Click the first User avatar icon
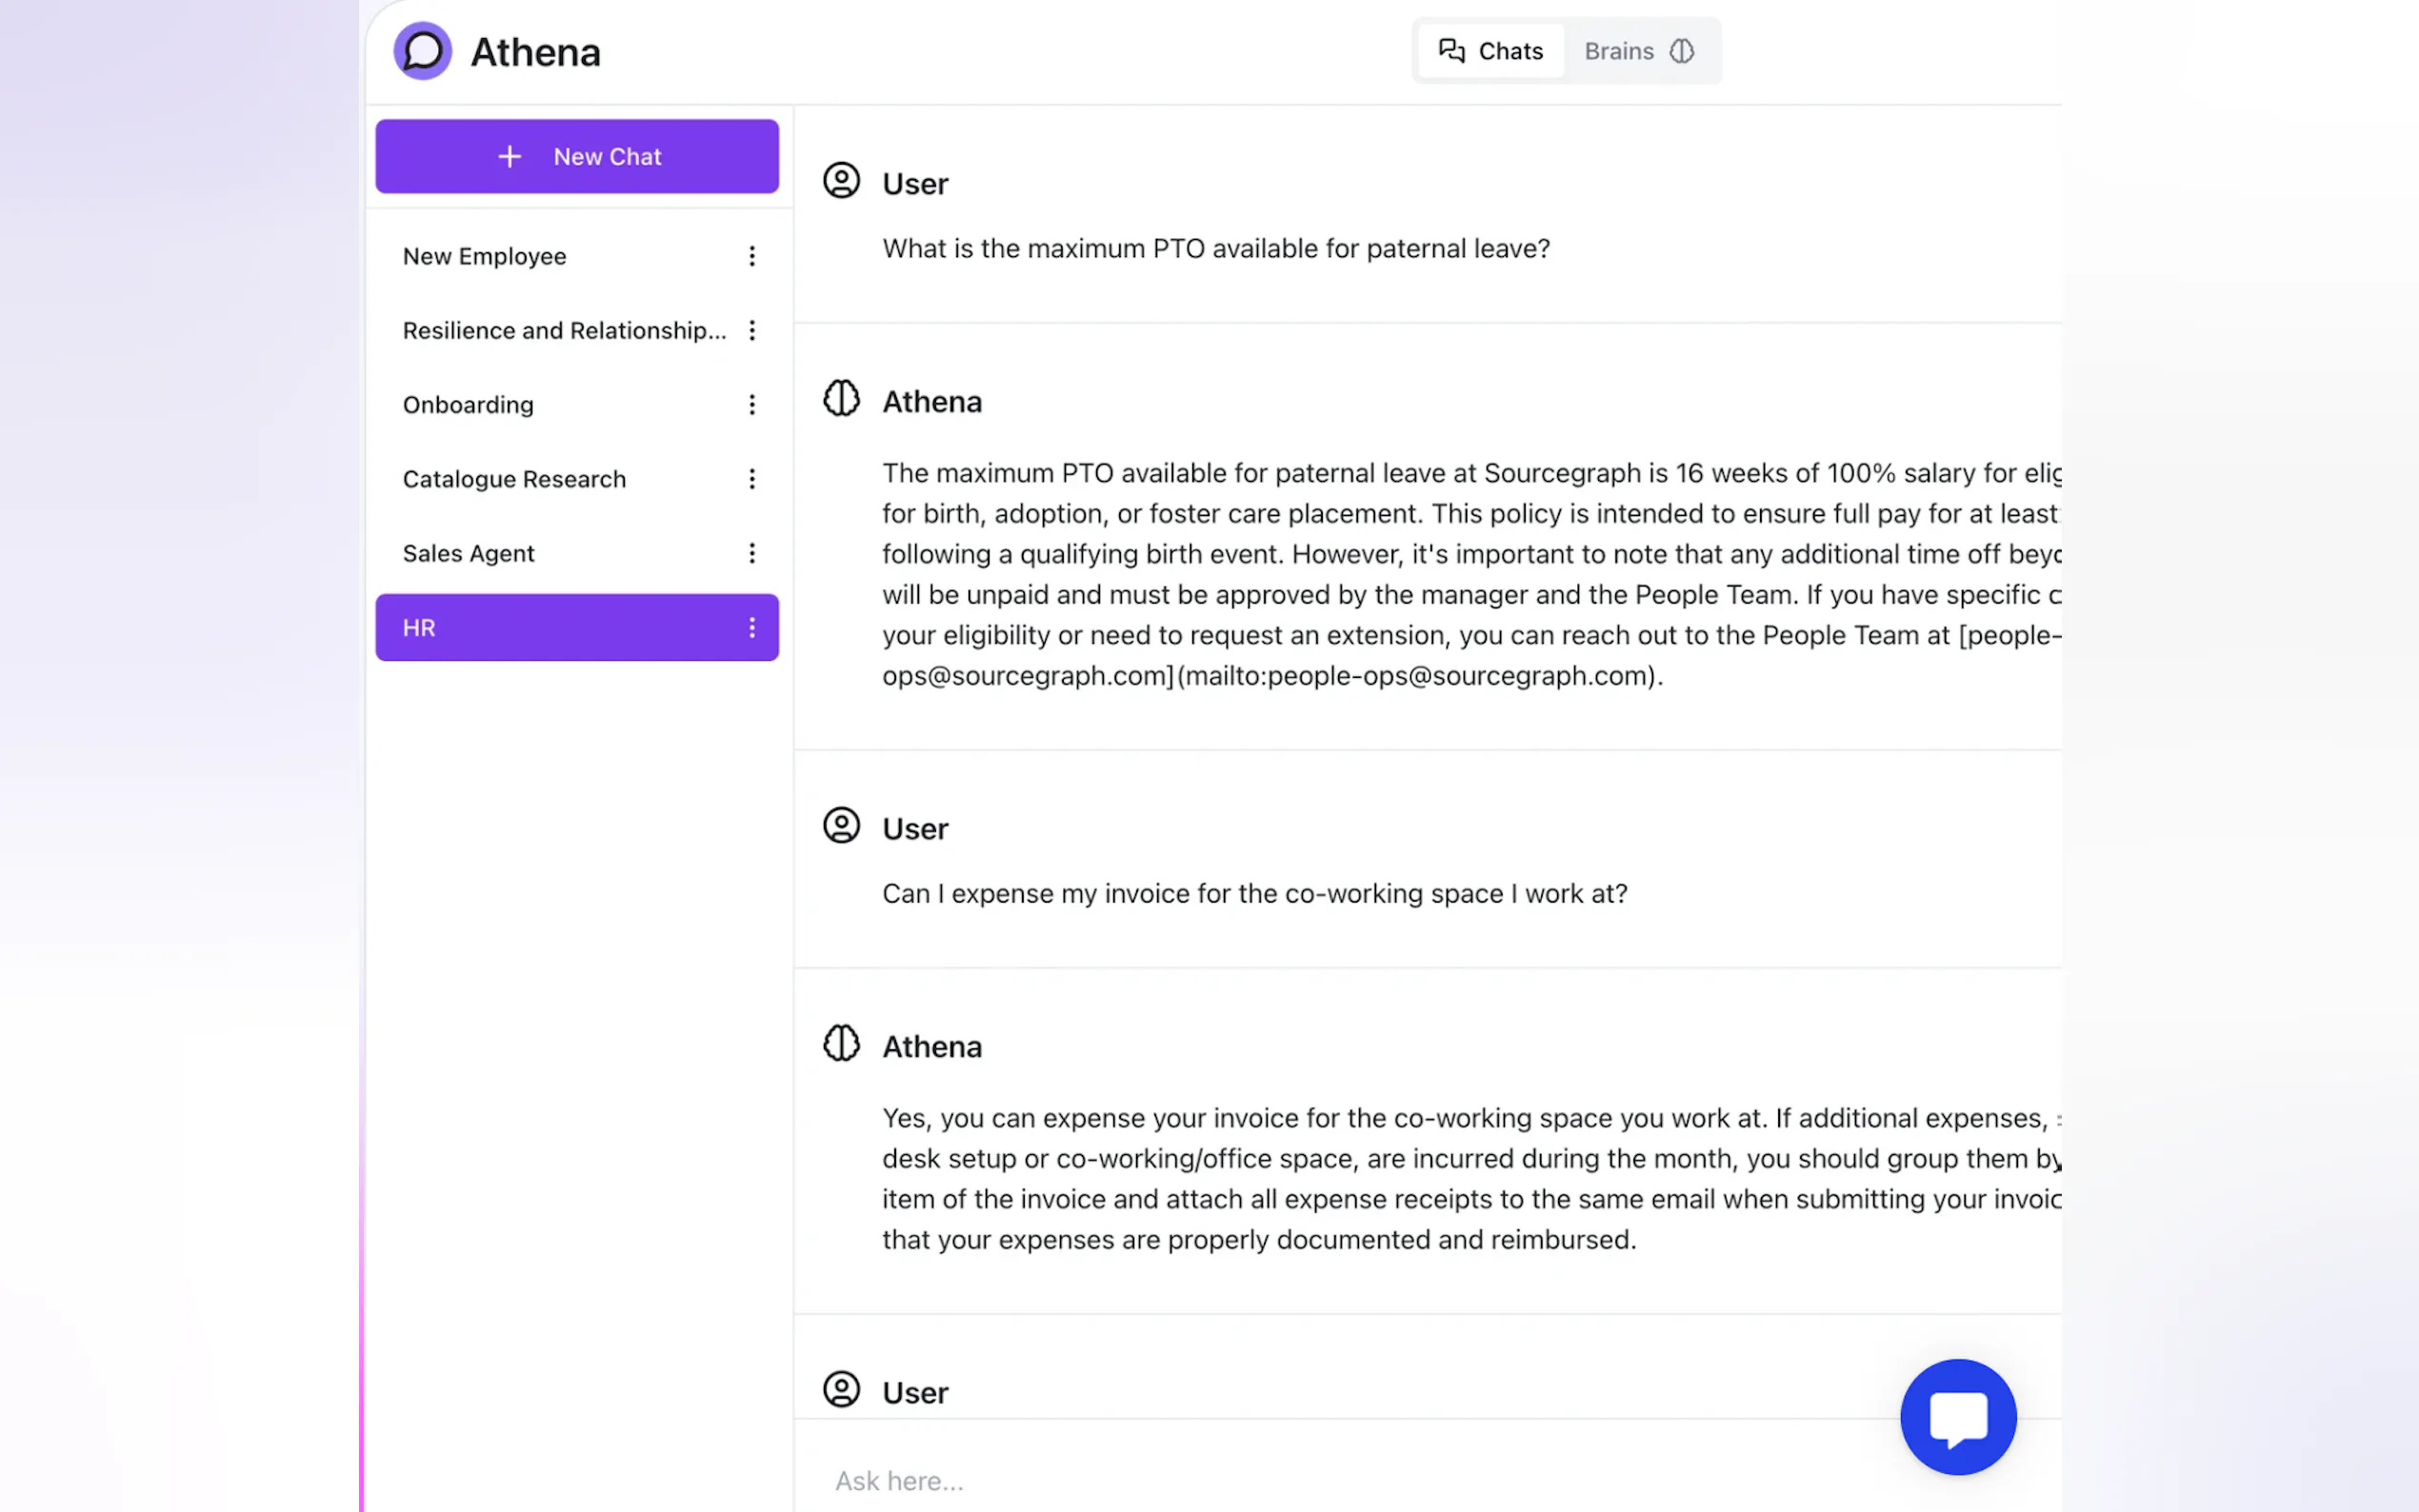This screenshot has width=2419, height=1512. coord(841,181)
